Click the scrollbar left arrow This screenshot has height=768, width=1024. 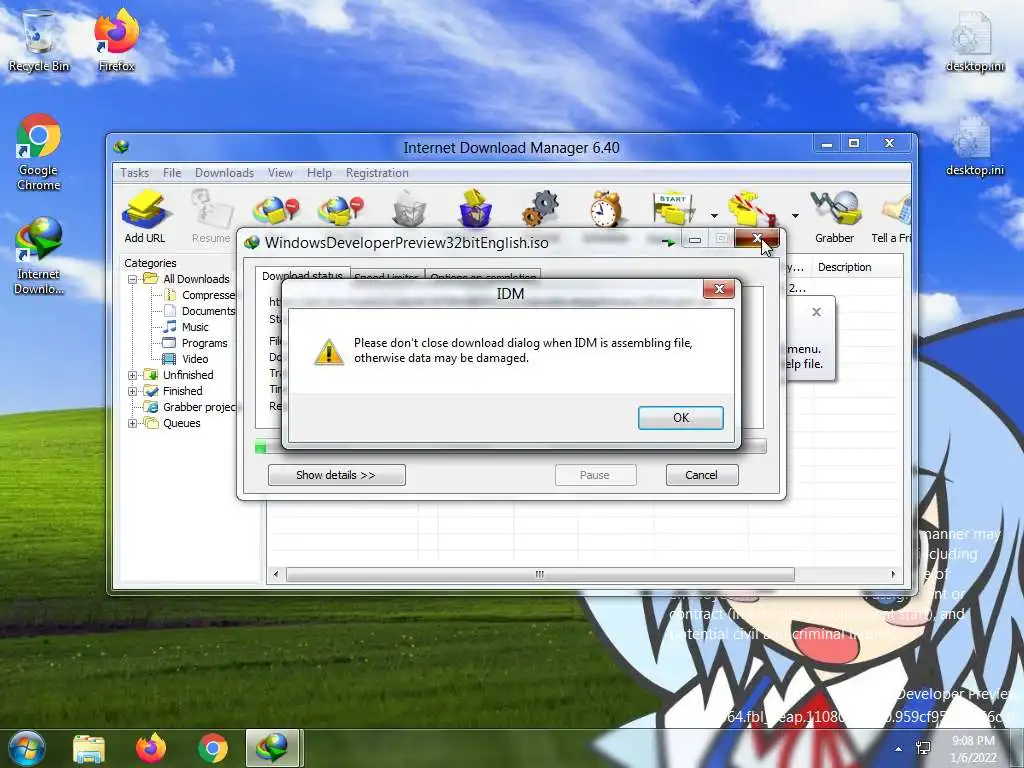pyautogui.click(x=276, y=575)
